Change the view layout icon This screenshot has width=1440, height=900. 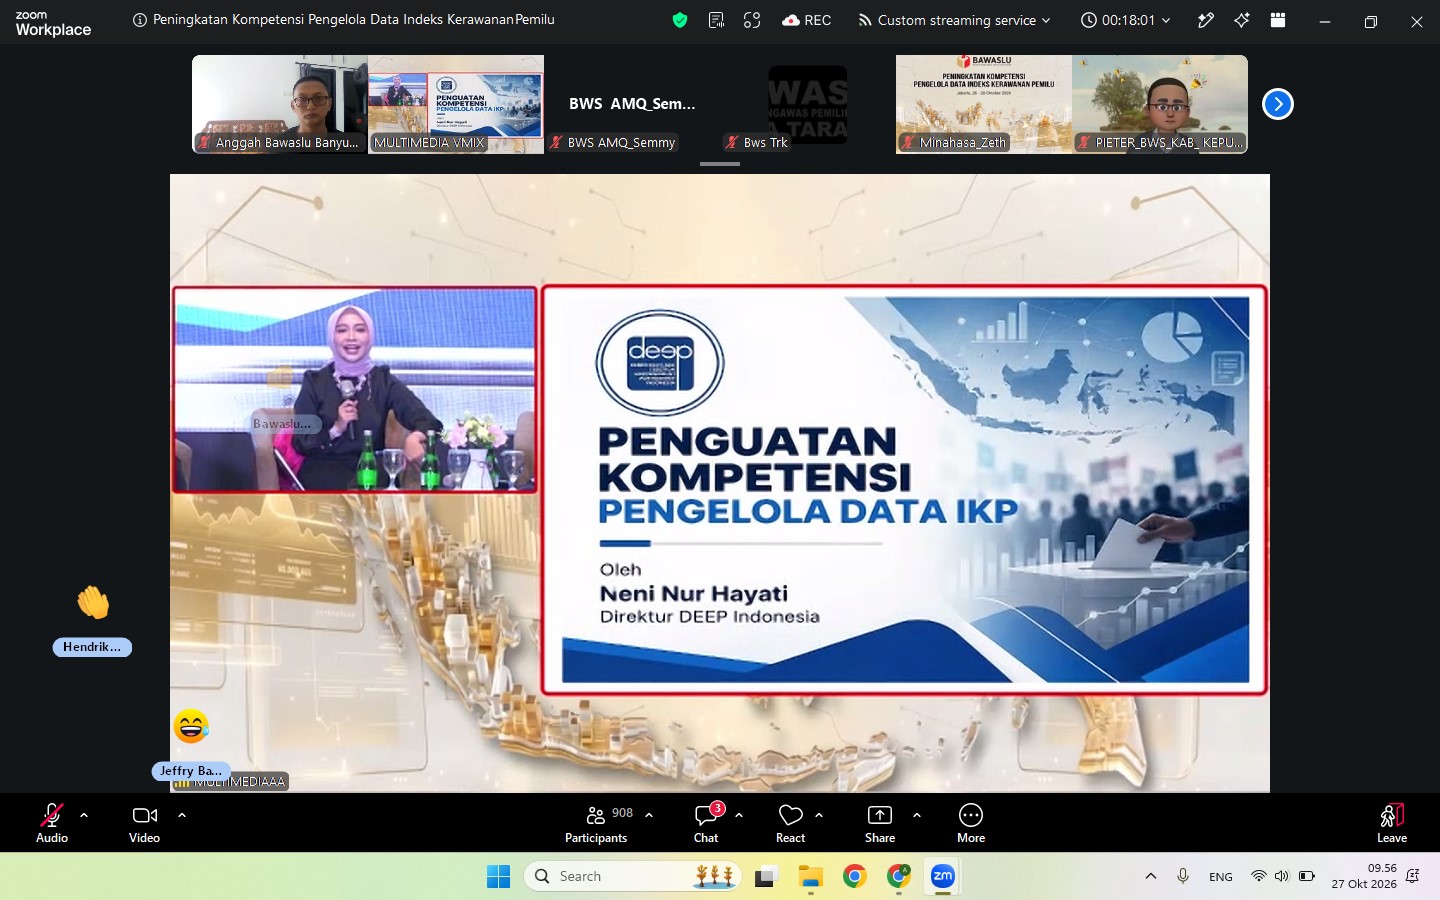click(x=1278, y=20)
